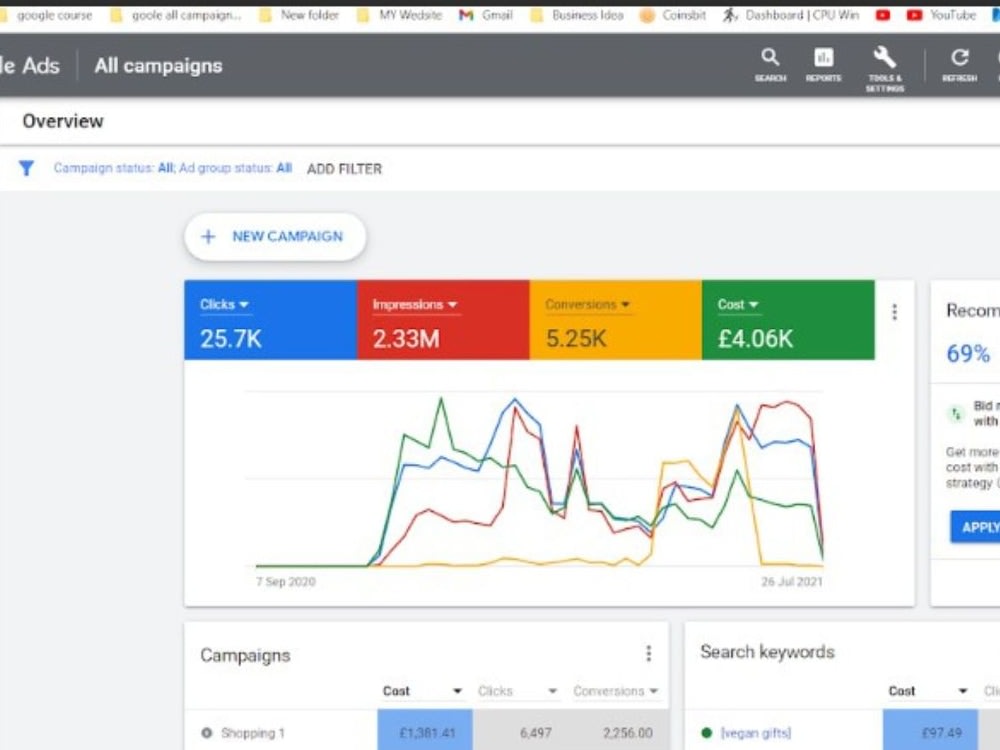Open the first red YouTube icon bookmark
Image resolution: width=1000 pixels, height=750 pixels.
pyautogui.click(x=883, y=15)
